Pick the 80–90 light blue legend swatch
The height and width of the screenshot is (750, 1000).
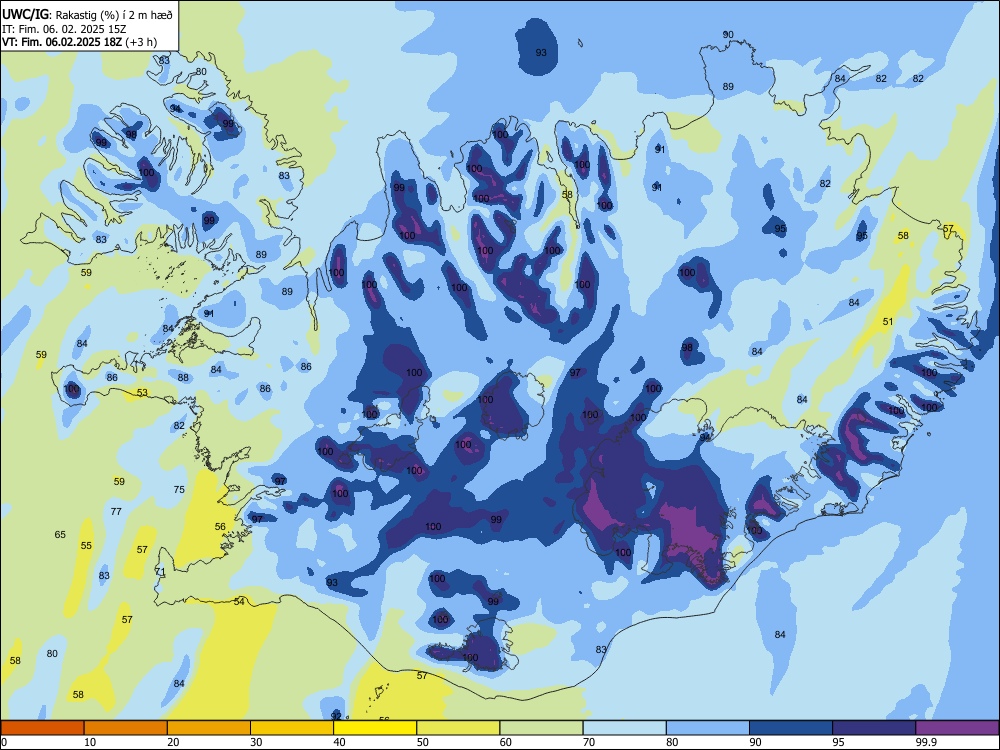(708, 728)
